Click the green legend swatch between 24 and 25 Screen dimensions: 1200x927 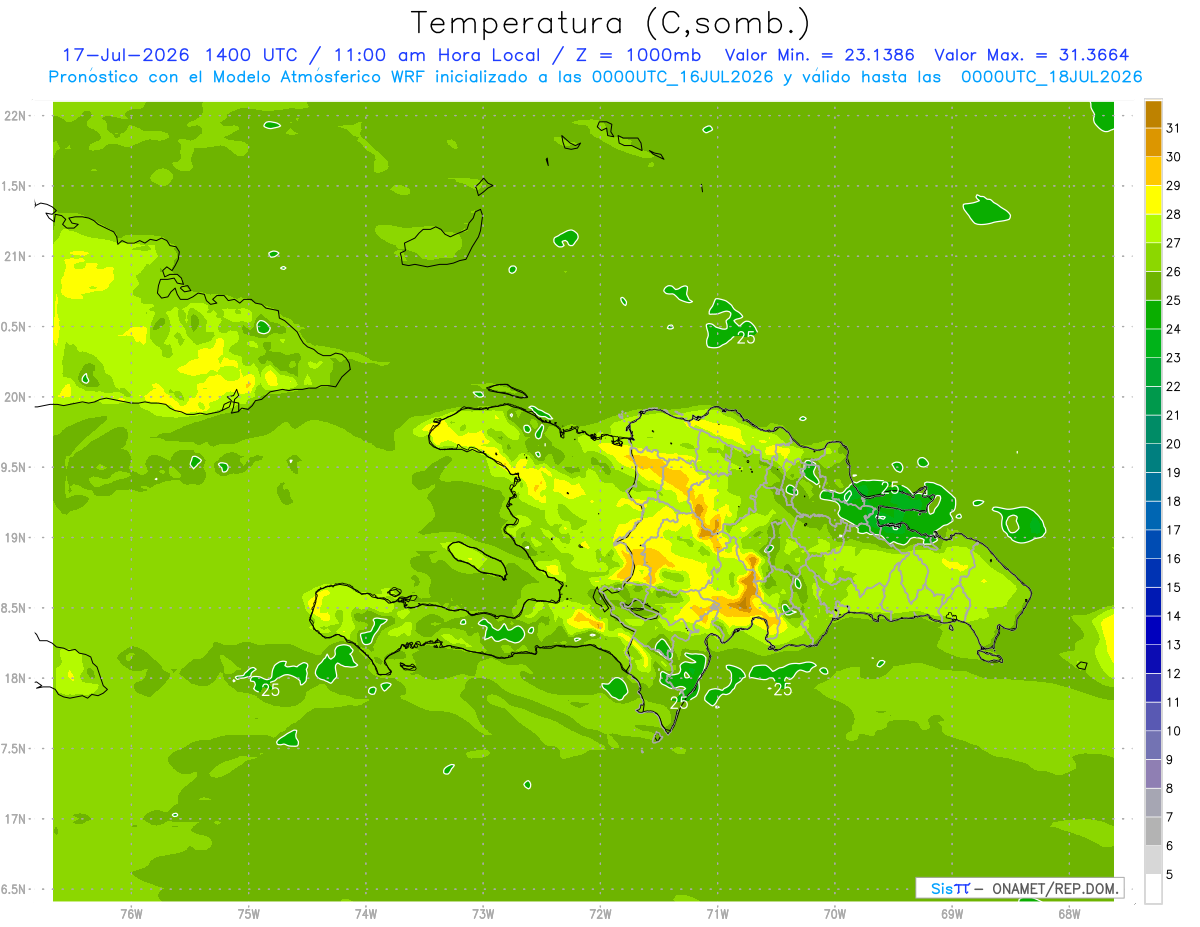coord(1153,314)
